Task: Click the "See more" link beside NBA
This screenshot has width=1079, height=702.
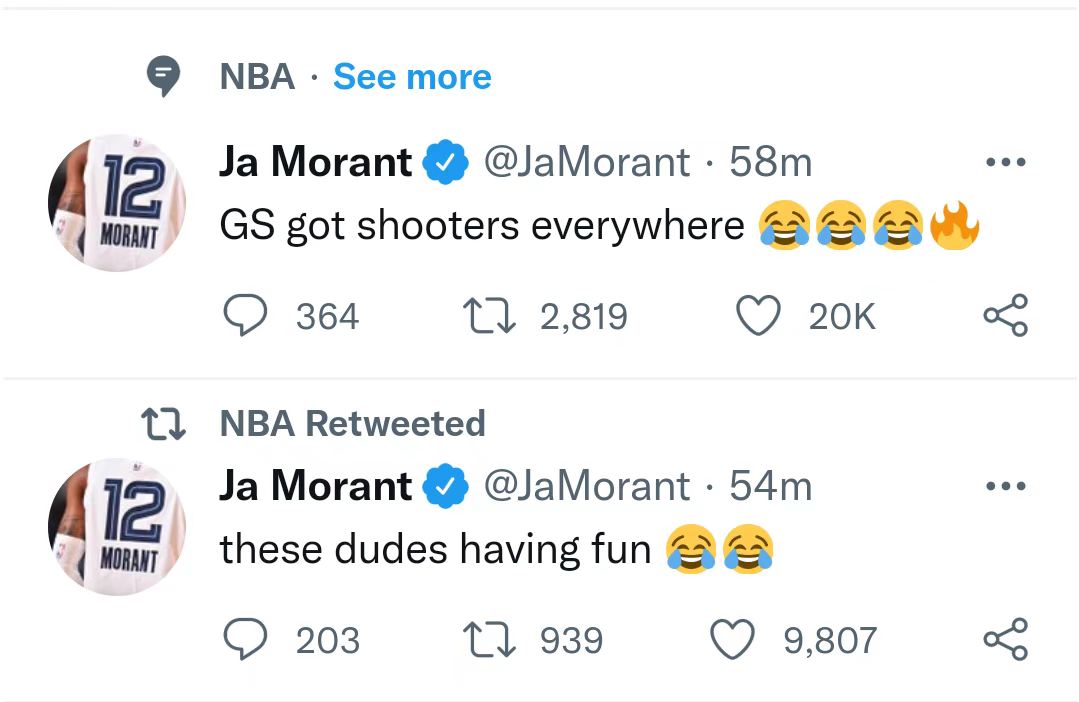Action: (412, 77)
